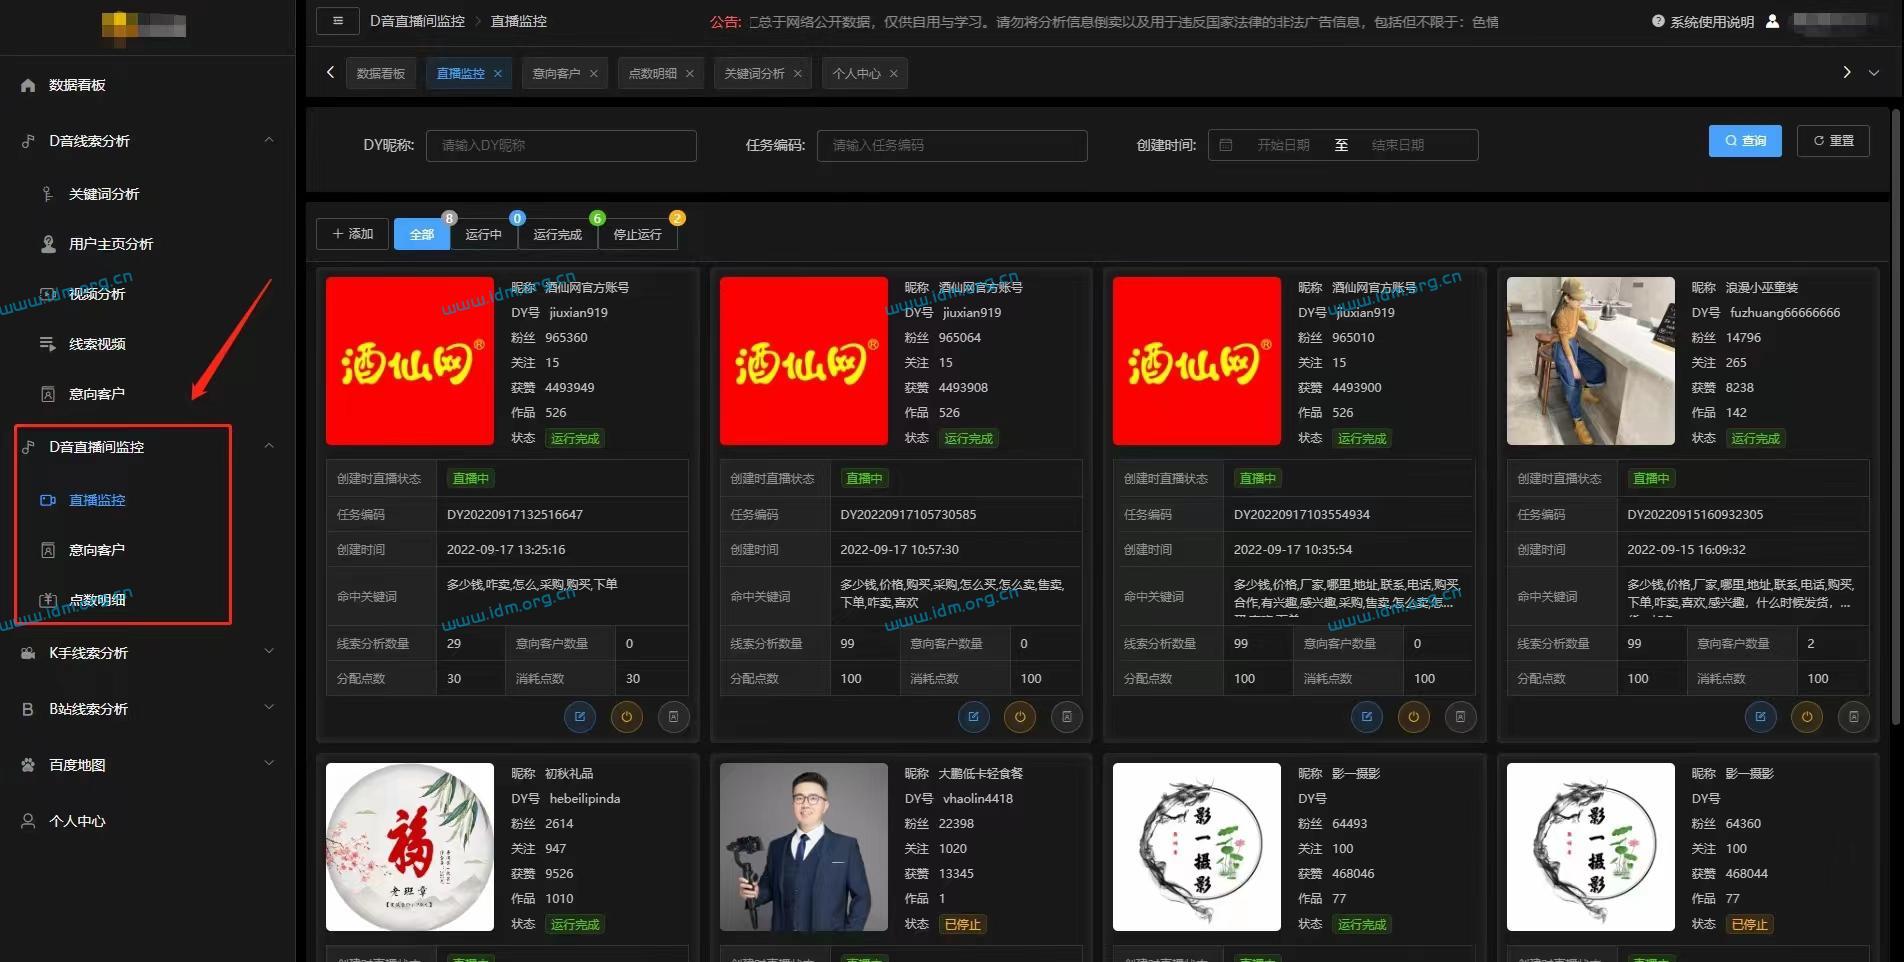
Task: Focus the 任务编码 input field
Action: click(x=952, y=145)
